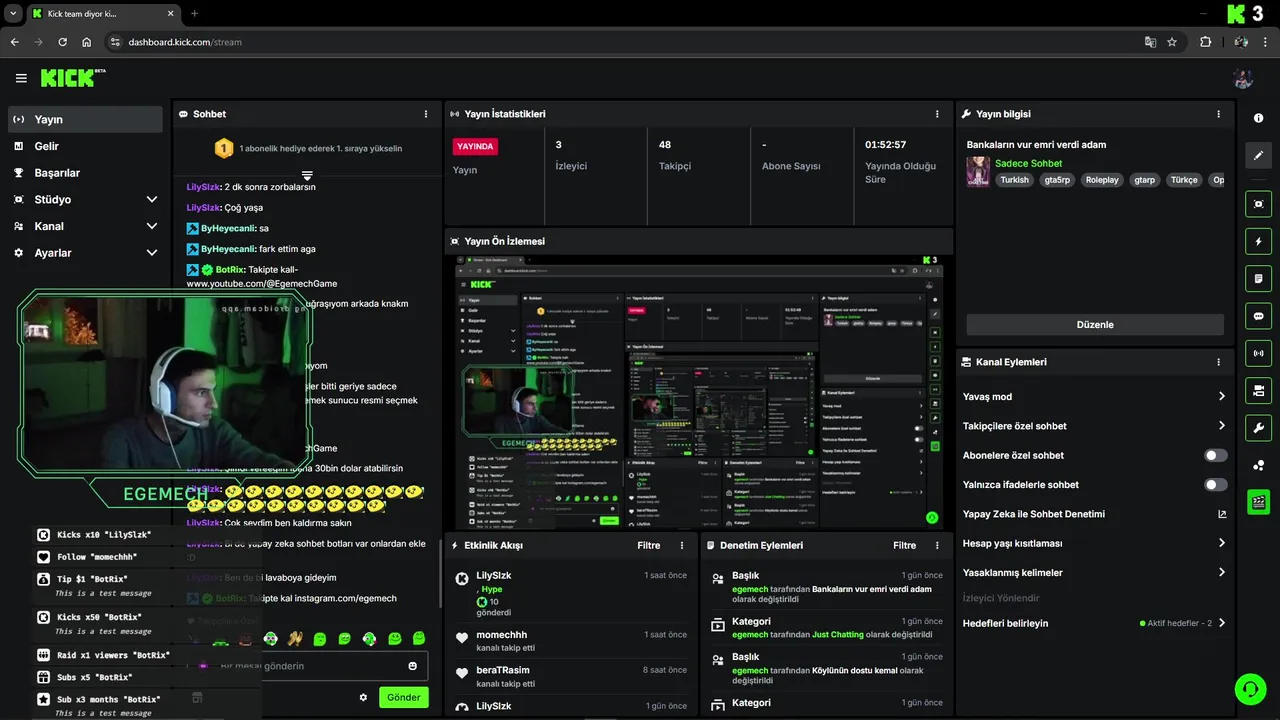Click the 01:52:57 stream duration value
This screenshot has width=1280, height=720.
886,145
